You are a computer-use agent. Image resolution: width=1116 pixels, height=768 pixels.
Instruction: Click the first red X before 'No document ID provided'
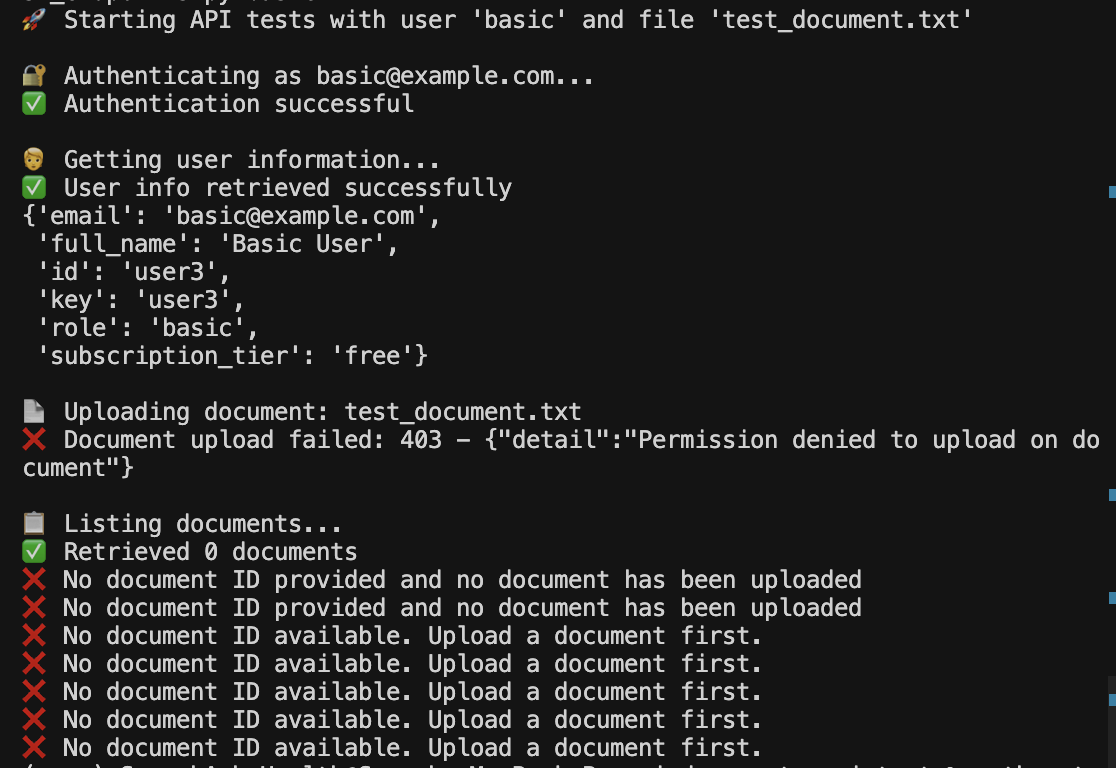click(33, 579)
